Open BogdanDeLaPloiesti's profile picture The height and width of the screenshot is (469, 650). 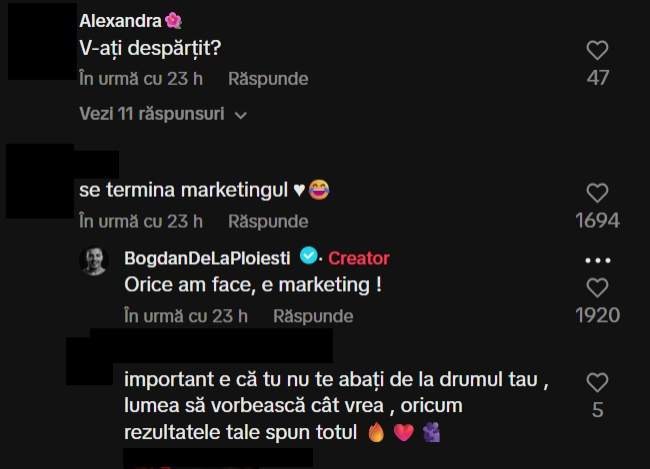[95, 261]
